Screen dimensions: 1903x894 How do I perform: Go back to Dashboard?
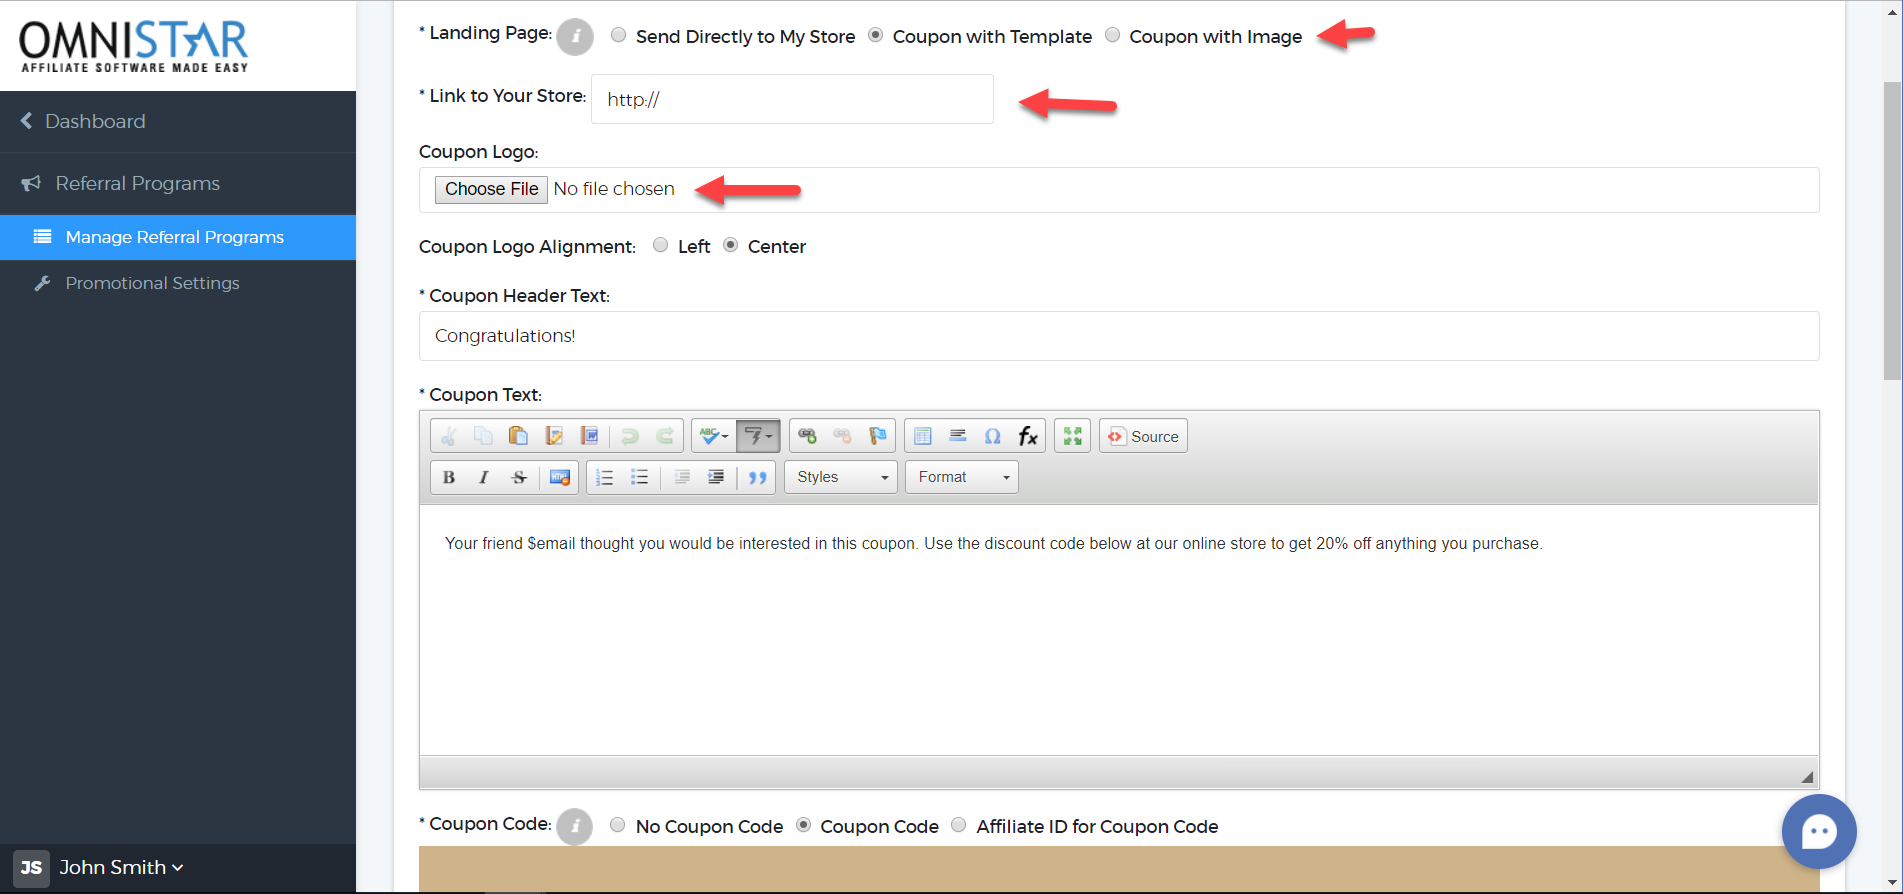[x=95, y=121]
